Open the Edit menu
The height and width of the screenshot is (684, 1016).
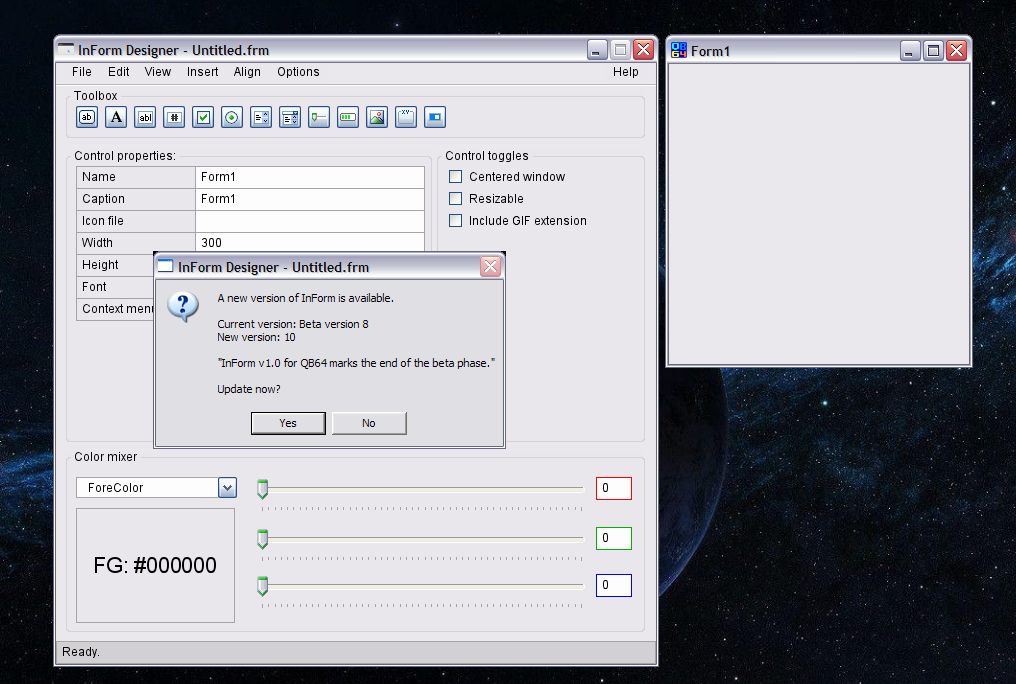click(119, 72)
